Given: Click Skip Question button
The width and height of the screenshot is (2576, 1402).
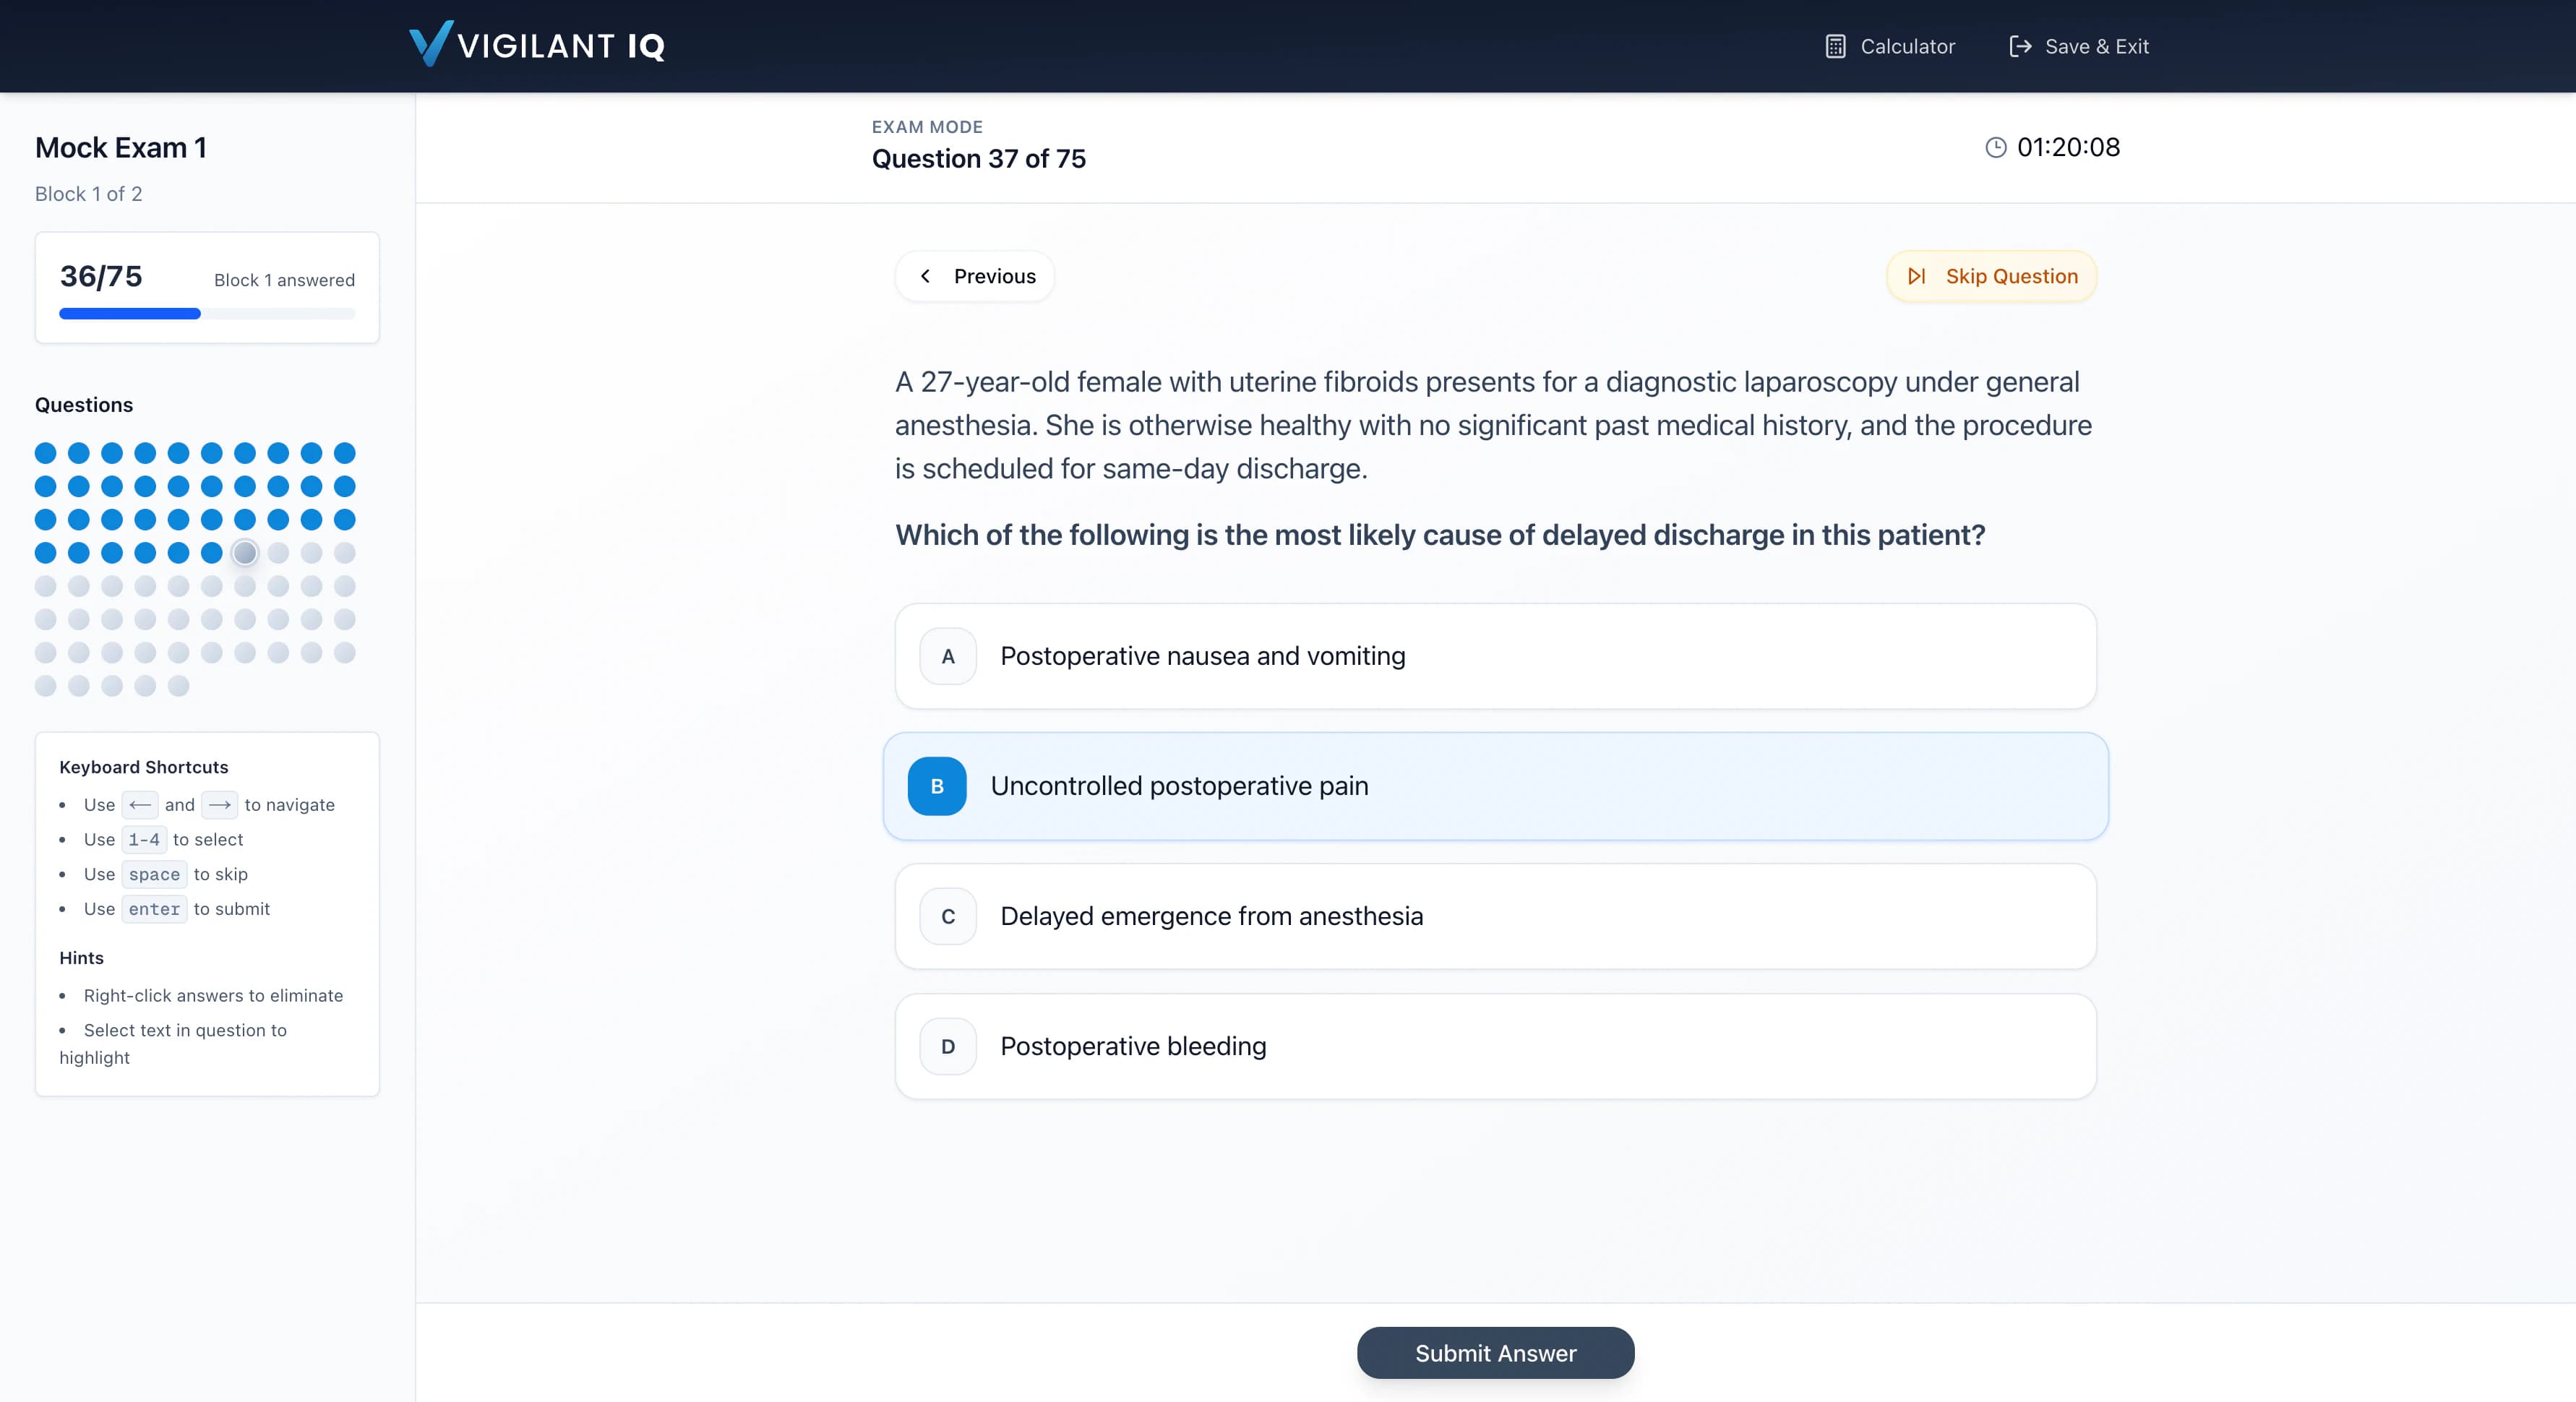Looking at the screenshot, I should [1991, 276].
